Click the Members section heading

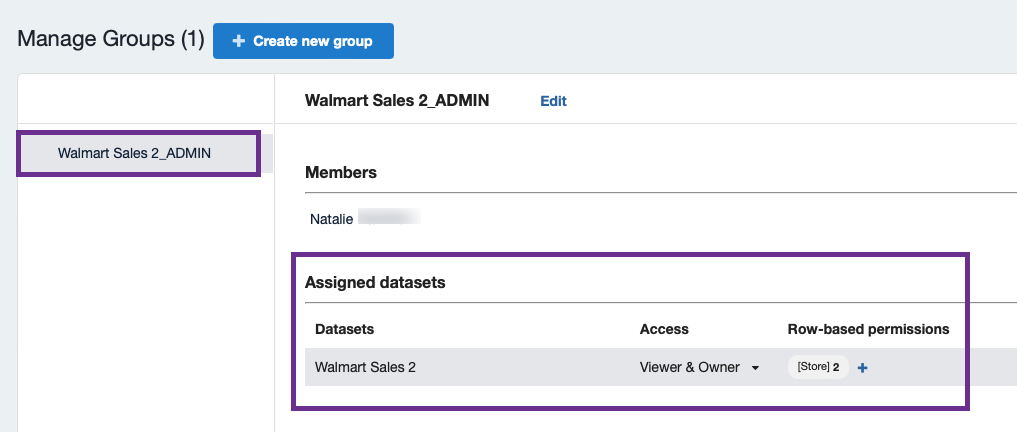point(341,173)
